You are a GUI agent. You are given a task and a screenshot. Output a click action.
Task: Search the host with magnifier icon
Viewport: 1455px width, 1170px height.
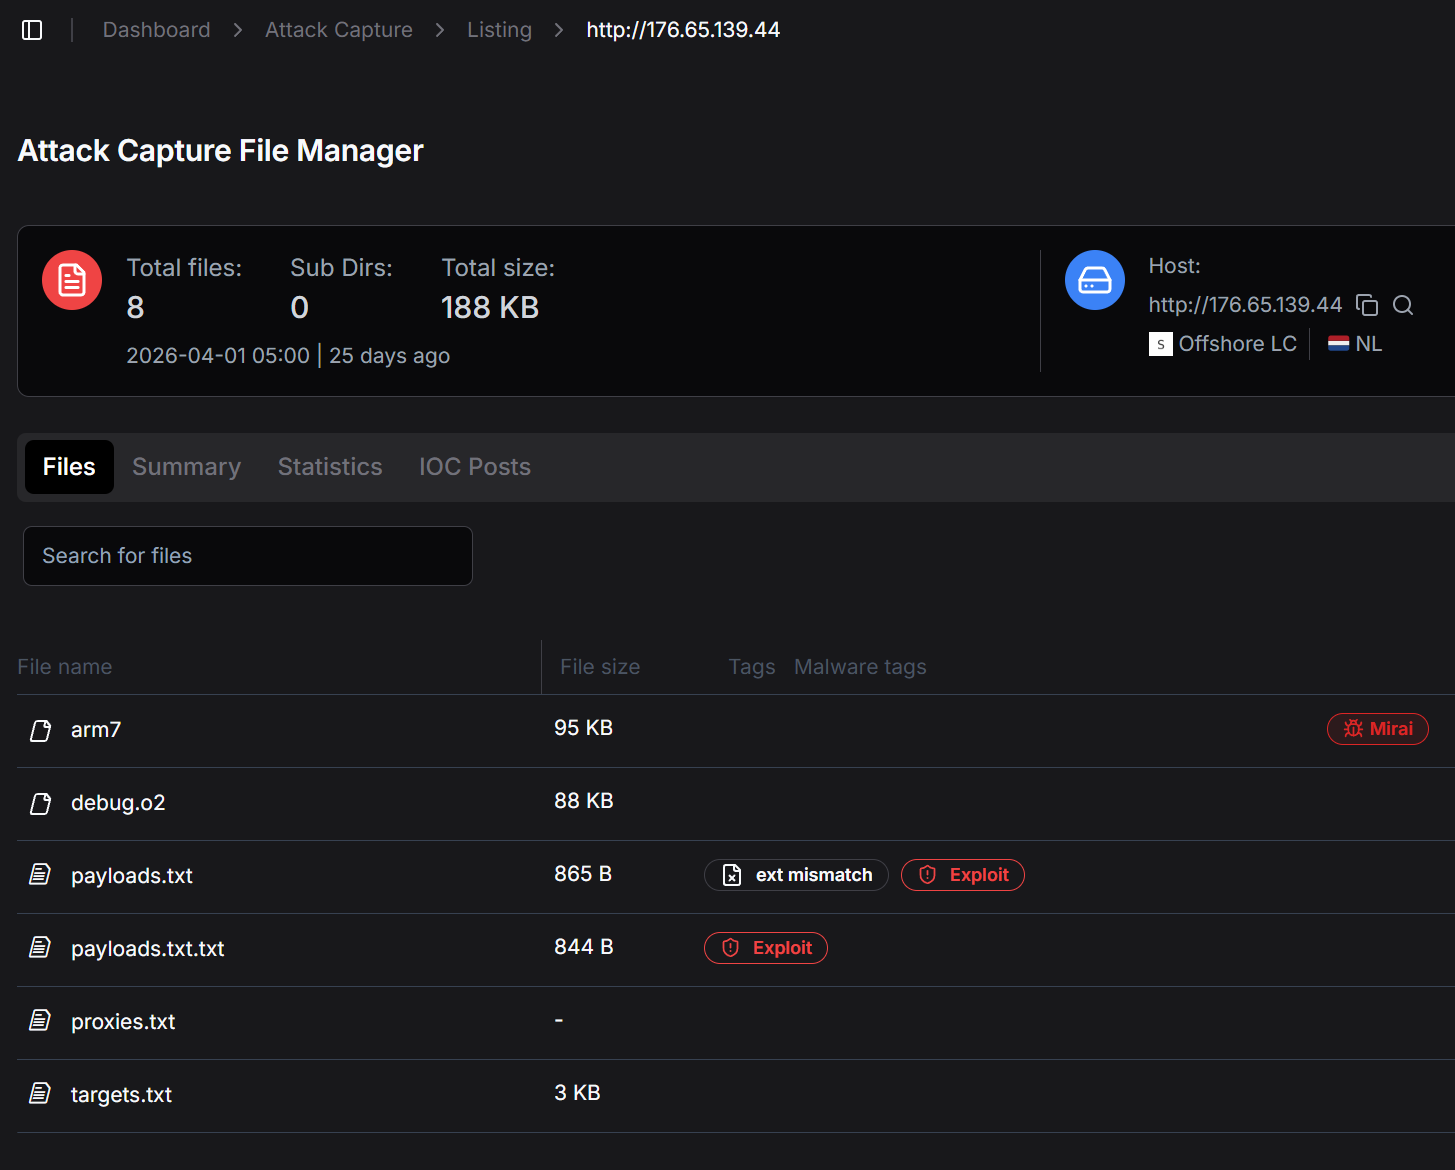pyautogui.click(x=1402, y=305)
